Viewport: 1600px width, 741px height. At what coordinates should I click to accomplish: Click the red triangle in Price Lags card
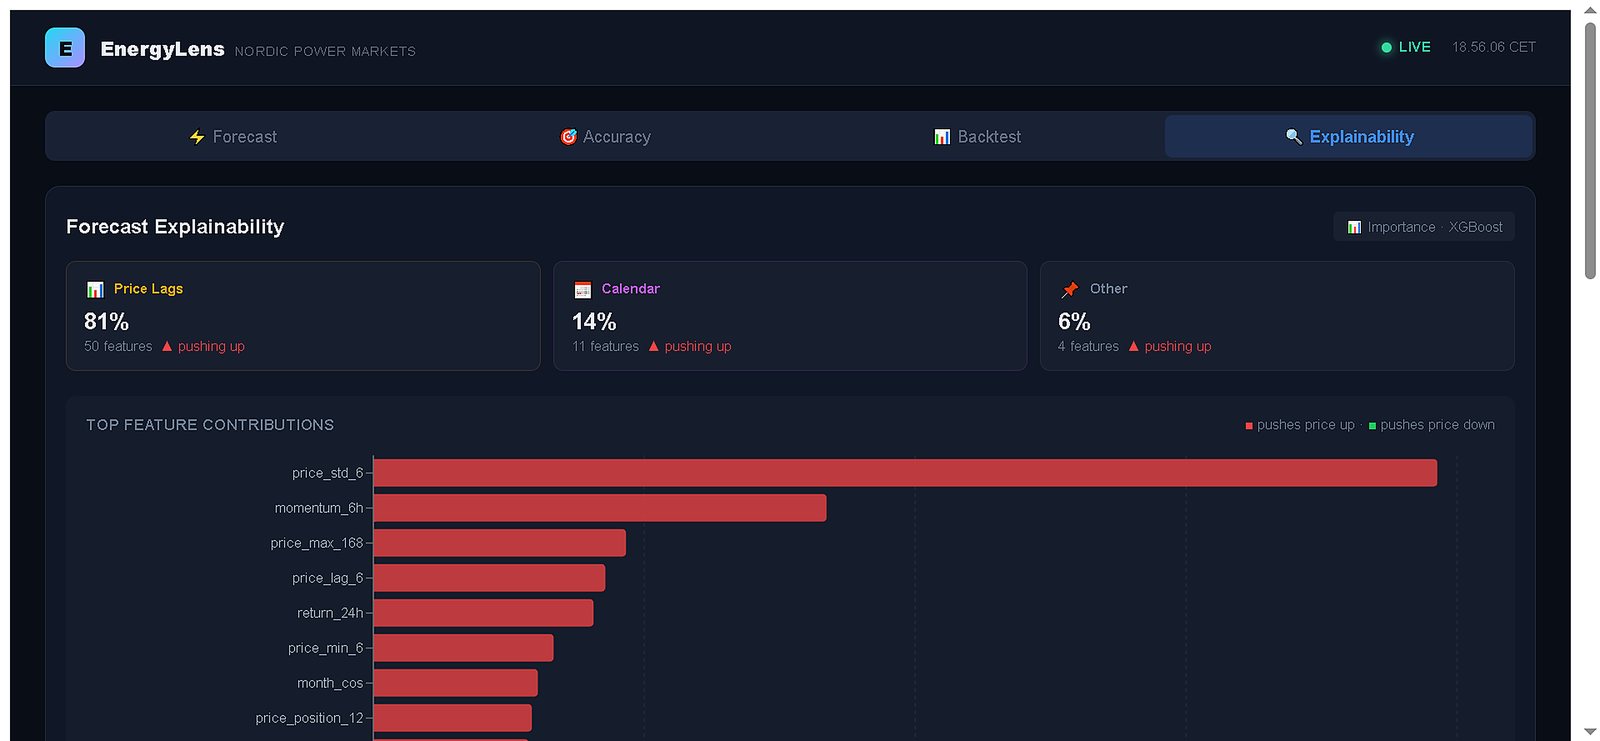167,346
